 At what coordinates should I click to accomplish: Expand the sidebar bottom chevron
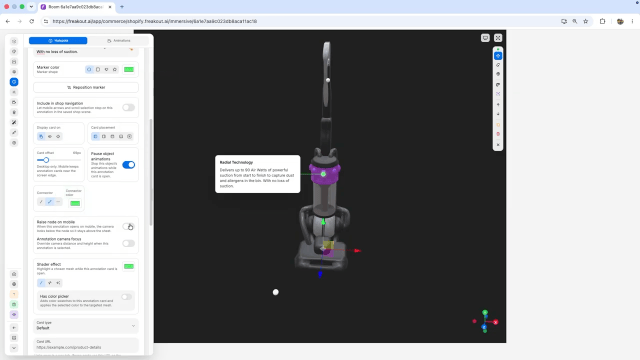14,348
